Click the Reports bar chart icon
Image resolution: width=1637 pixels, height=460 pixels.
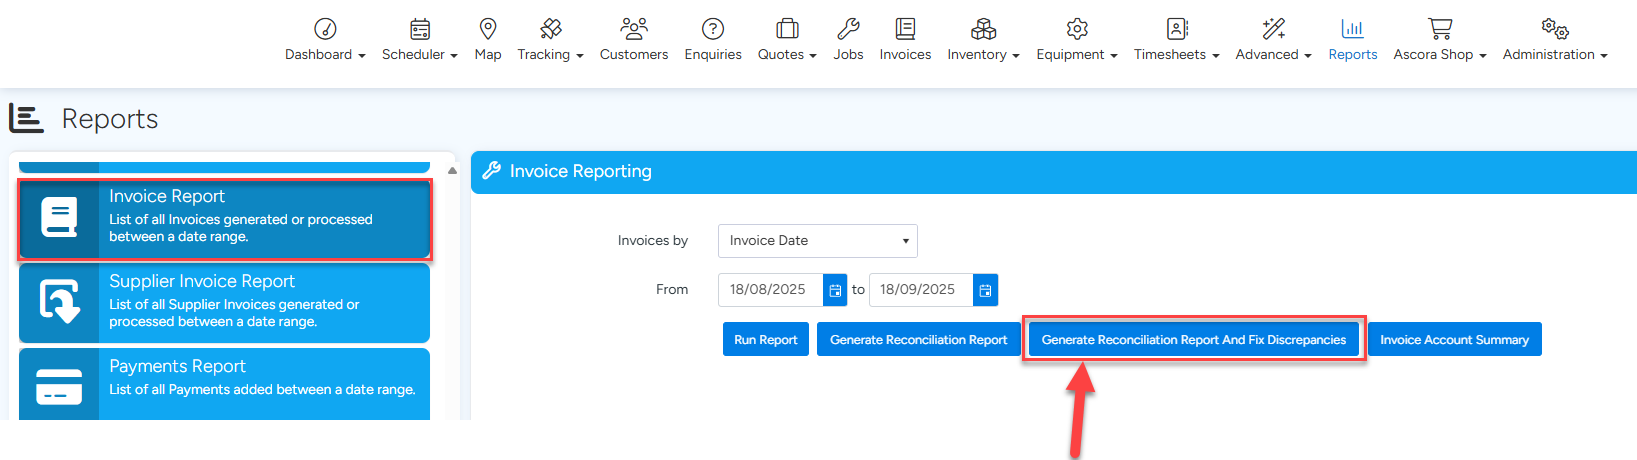tap(1352, 28)
